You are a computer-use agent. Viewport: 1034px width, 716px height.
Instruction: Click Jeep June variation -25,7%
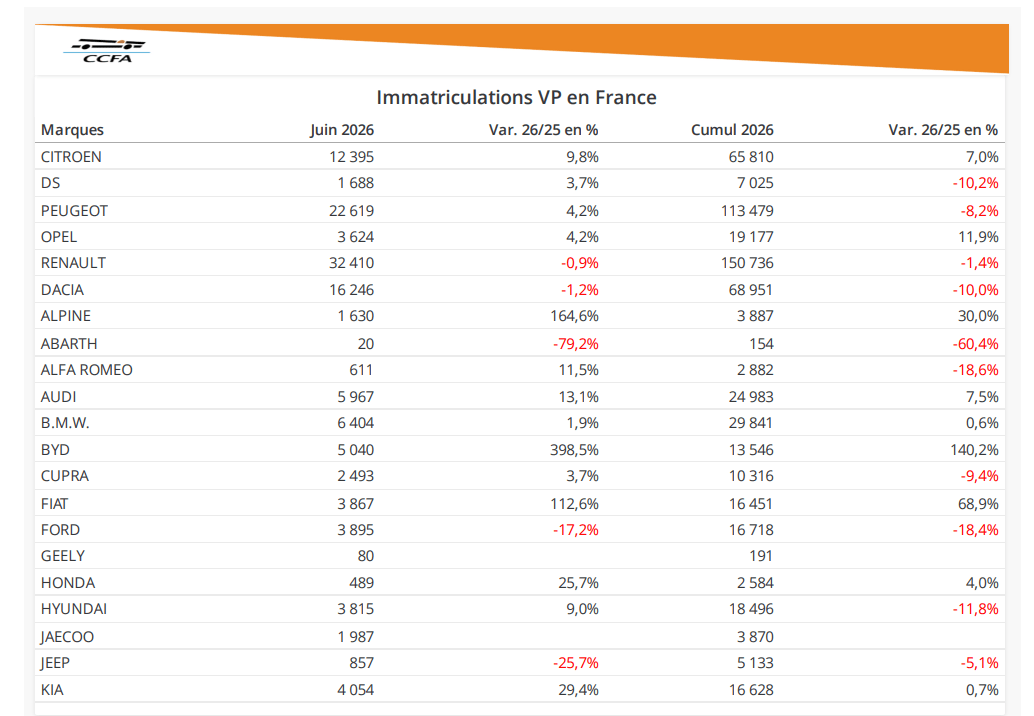click(x=576, y=663)
